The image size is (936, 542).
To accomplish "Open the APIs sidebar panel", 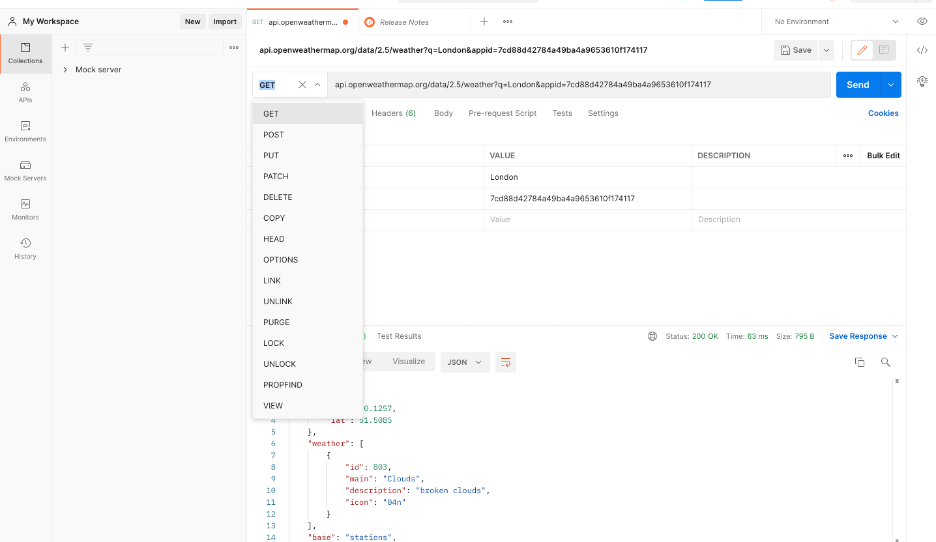I will (25, 93).
